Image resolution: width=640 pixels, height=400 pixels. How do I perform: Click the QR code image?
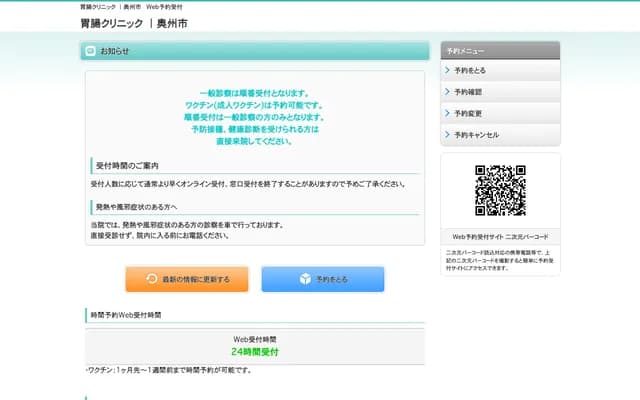click(x=500, y=191)
